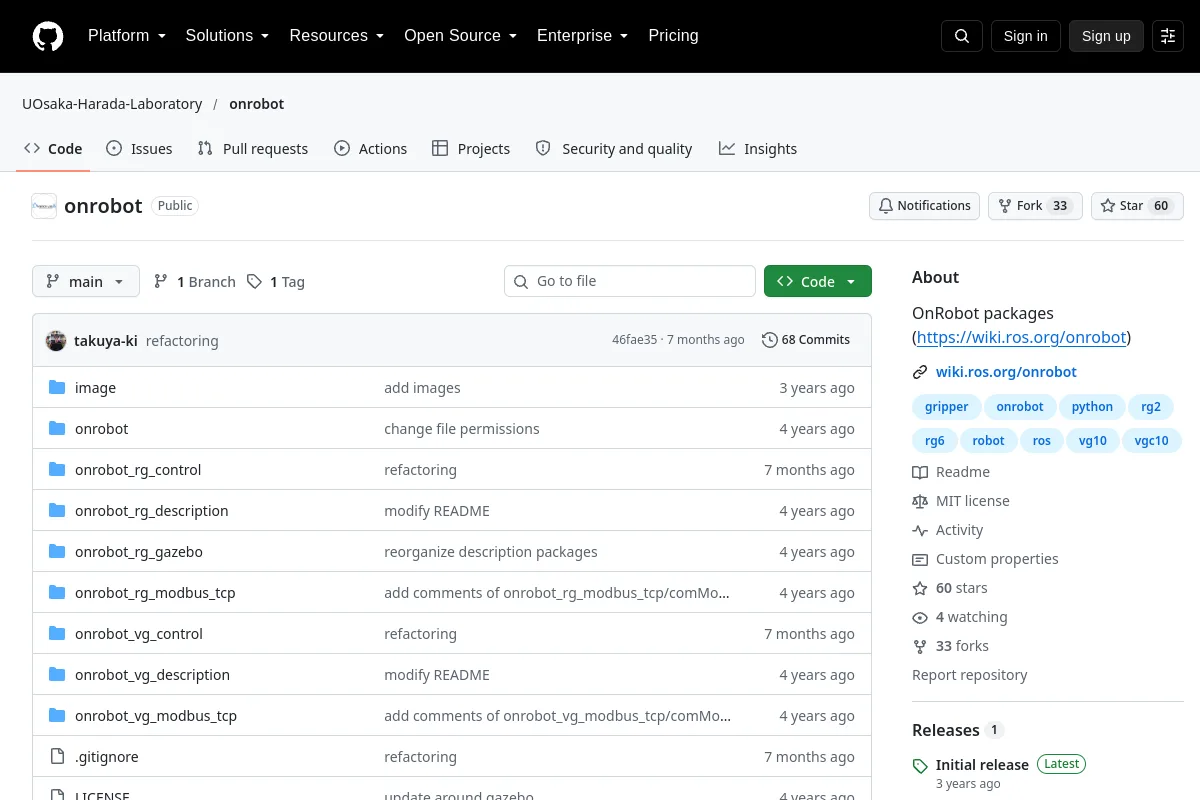The image size is (1200, 800).
Task: Open UOsaka-Harada-Laboratory organization link
Action: (x=112, y=104)
